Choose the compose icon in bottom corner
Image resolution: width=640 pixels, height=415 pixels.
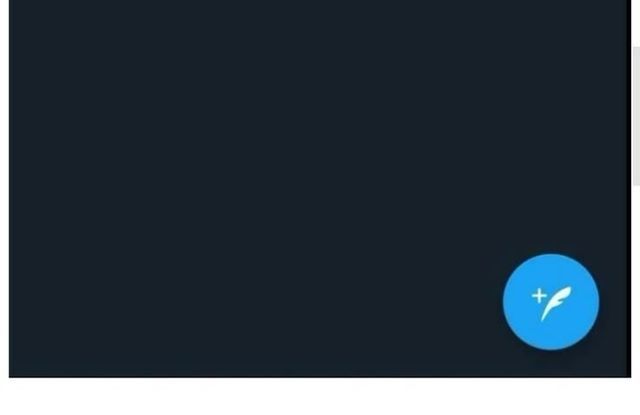tap(551, 302)
